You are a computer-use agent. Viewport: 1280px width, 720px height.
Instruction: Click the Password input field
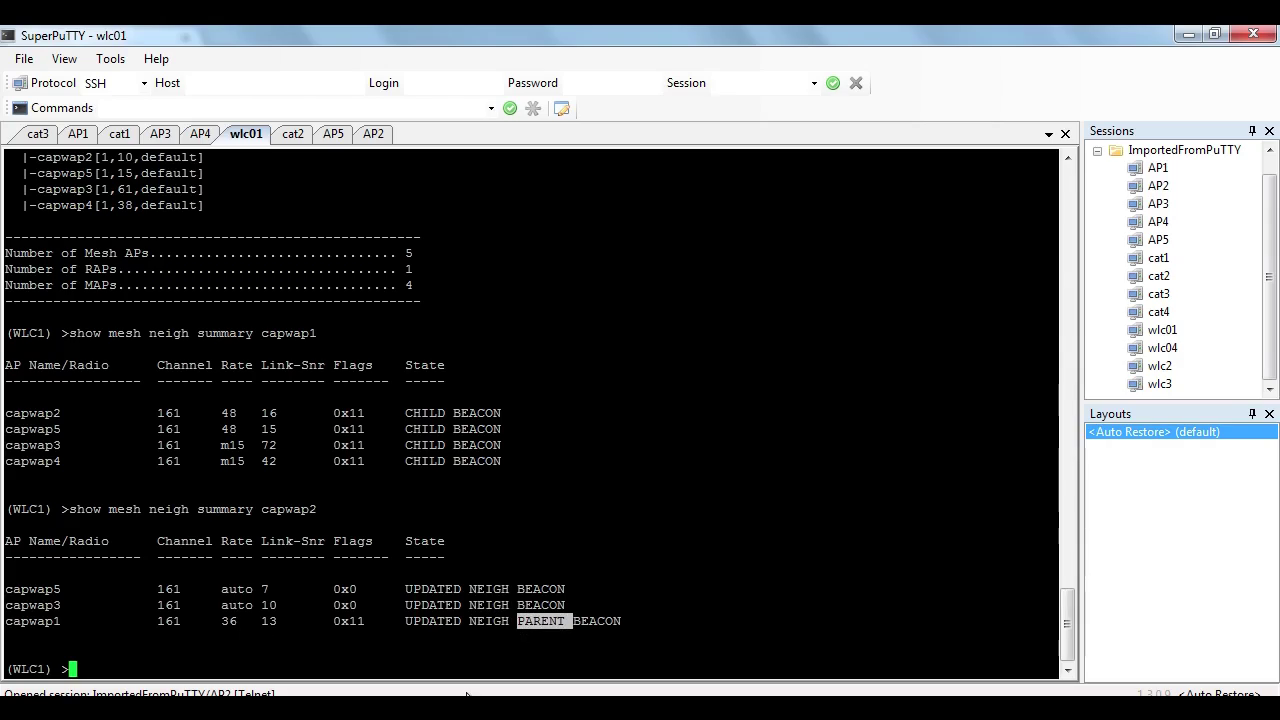pyautogui.click(x=611, y=83)
